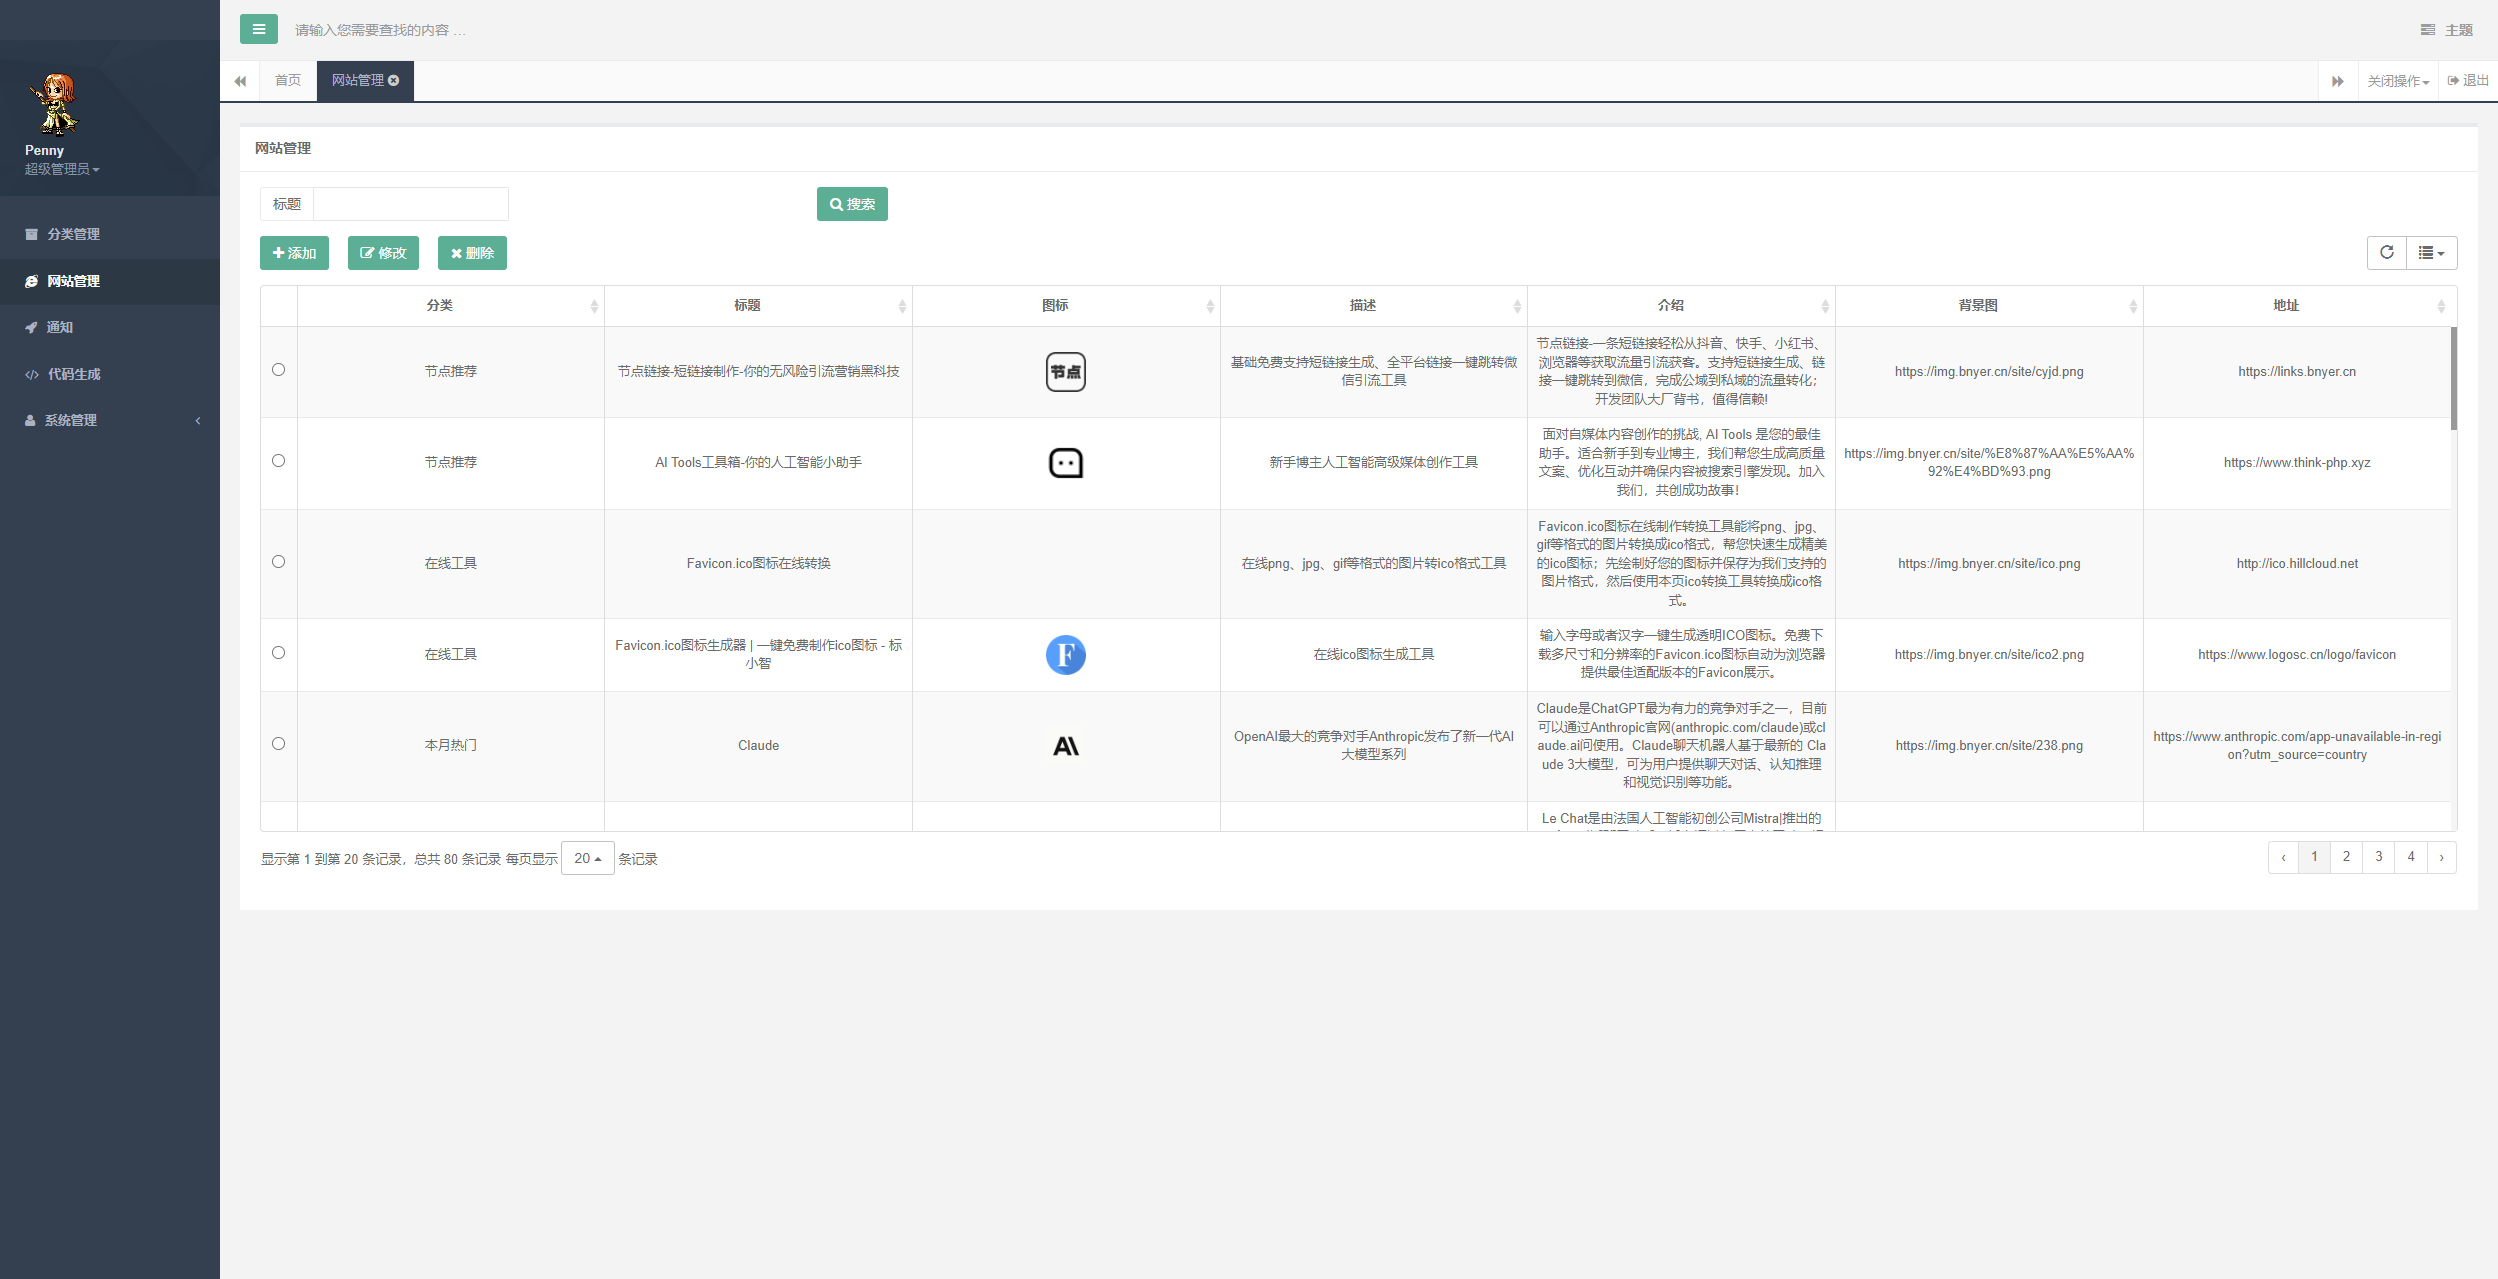This screenshot has height=1279, width=2498.
Task: Click the 节点 site icon thumbnail
Action: pyautogui.click(x=1065, y=372)
